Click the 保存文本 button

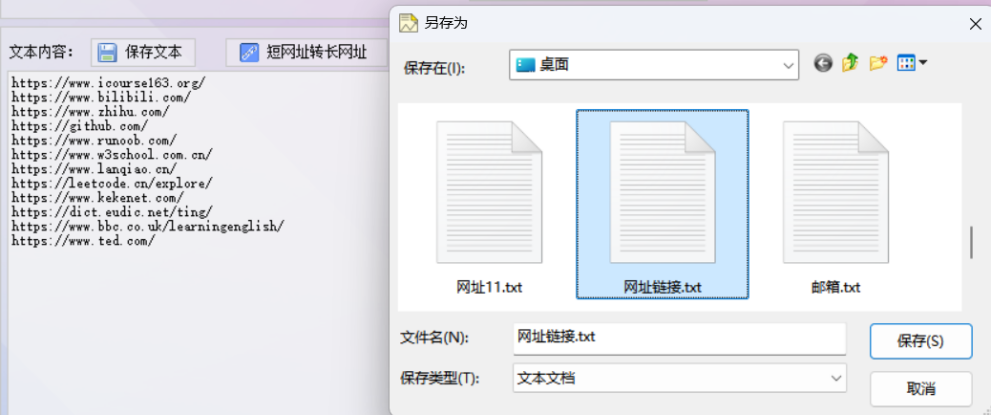143,53
